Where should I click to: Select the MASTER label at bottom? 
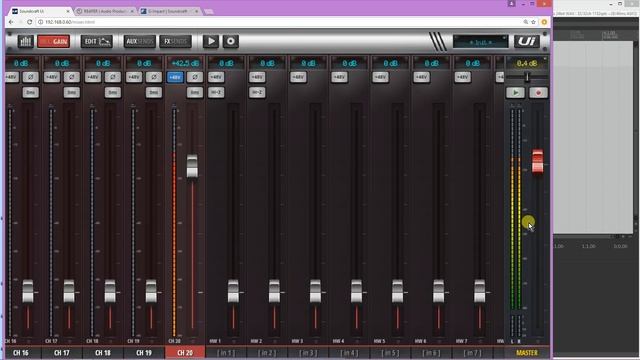point(527,353)
